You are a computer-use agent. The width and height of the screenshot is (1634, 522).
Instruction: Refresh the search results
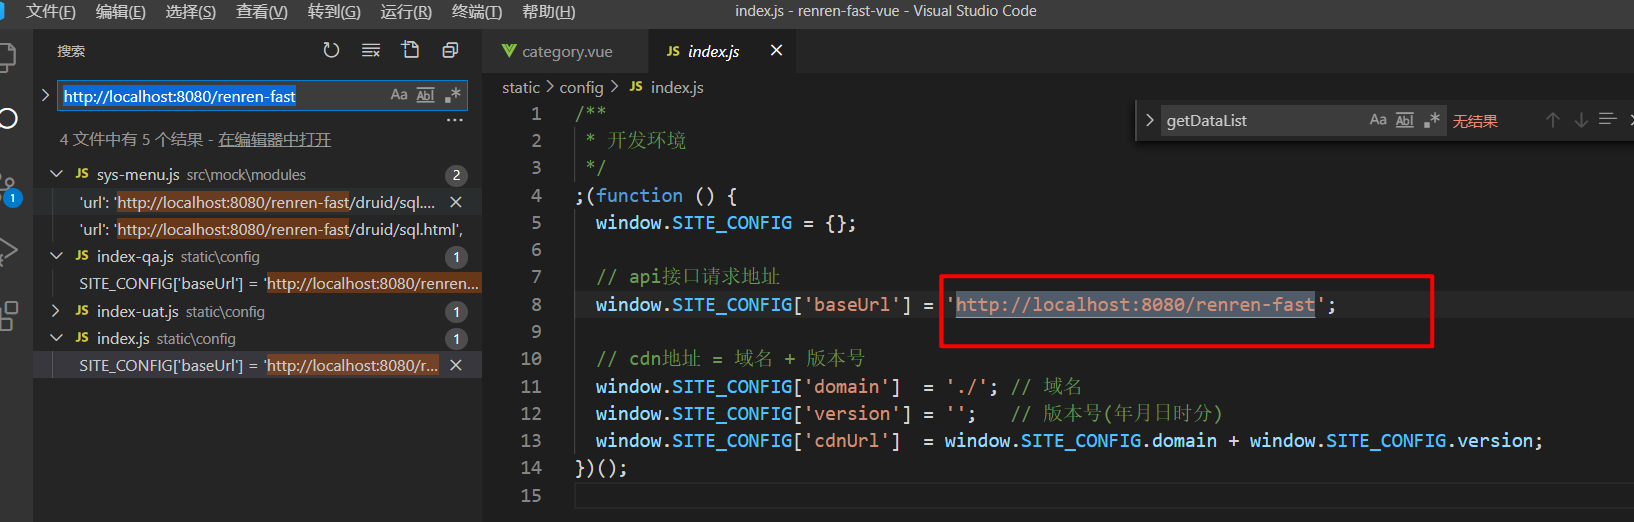click(x=331, y=50)
